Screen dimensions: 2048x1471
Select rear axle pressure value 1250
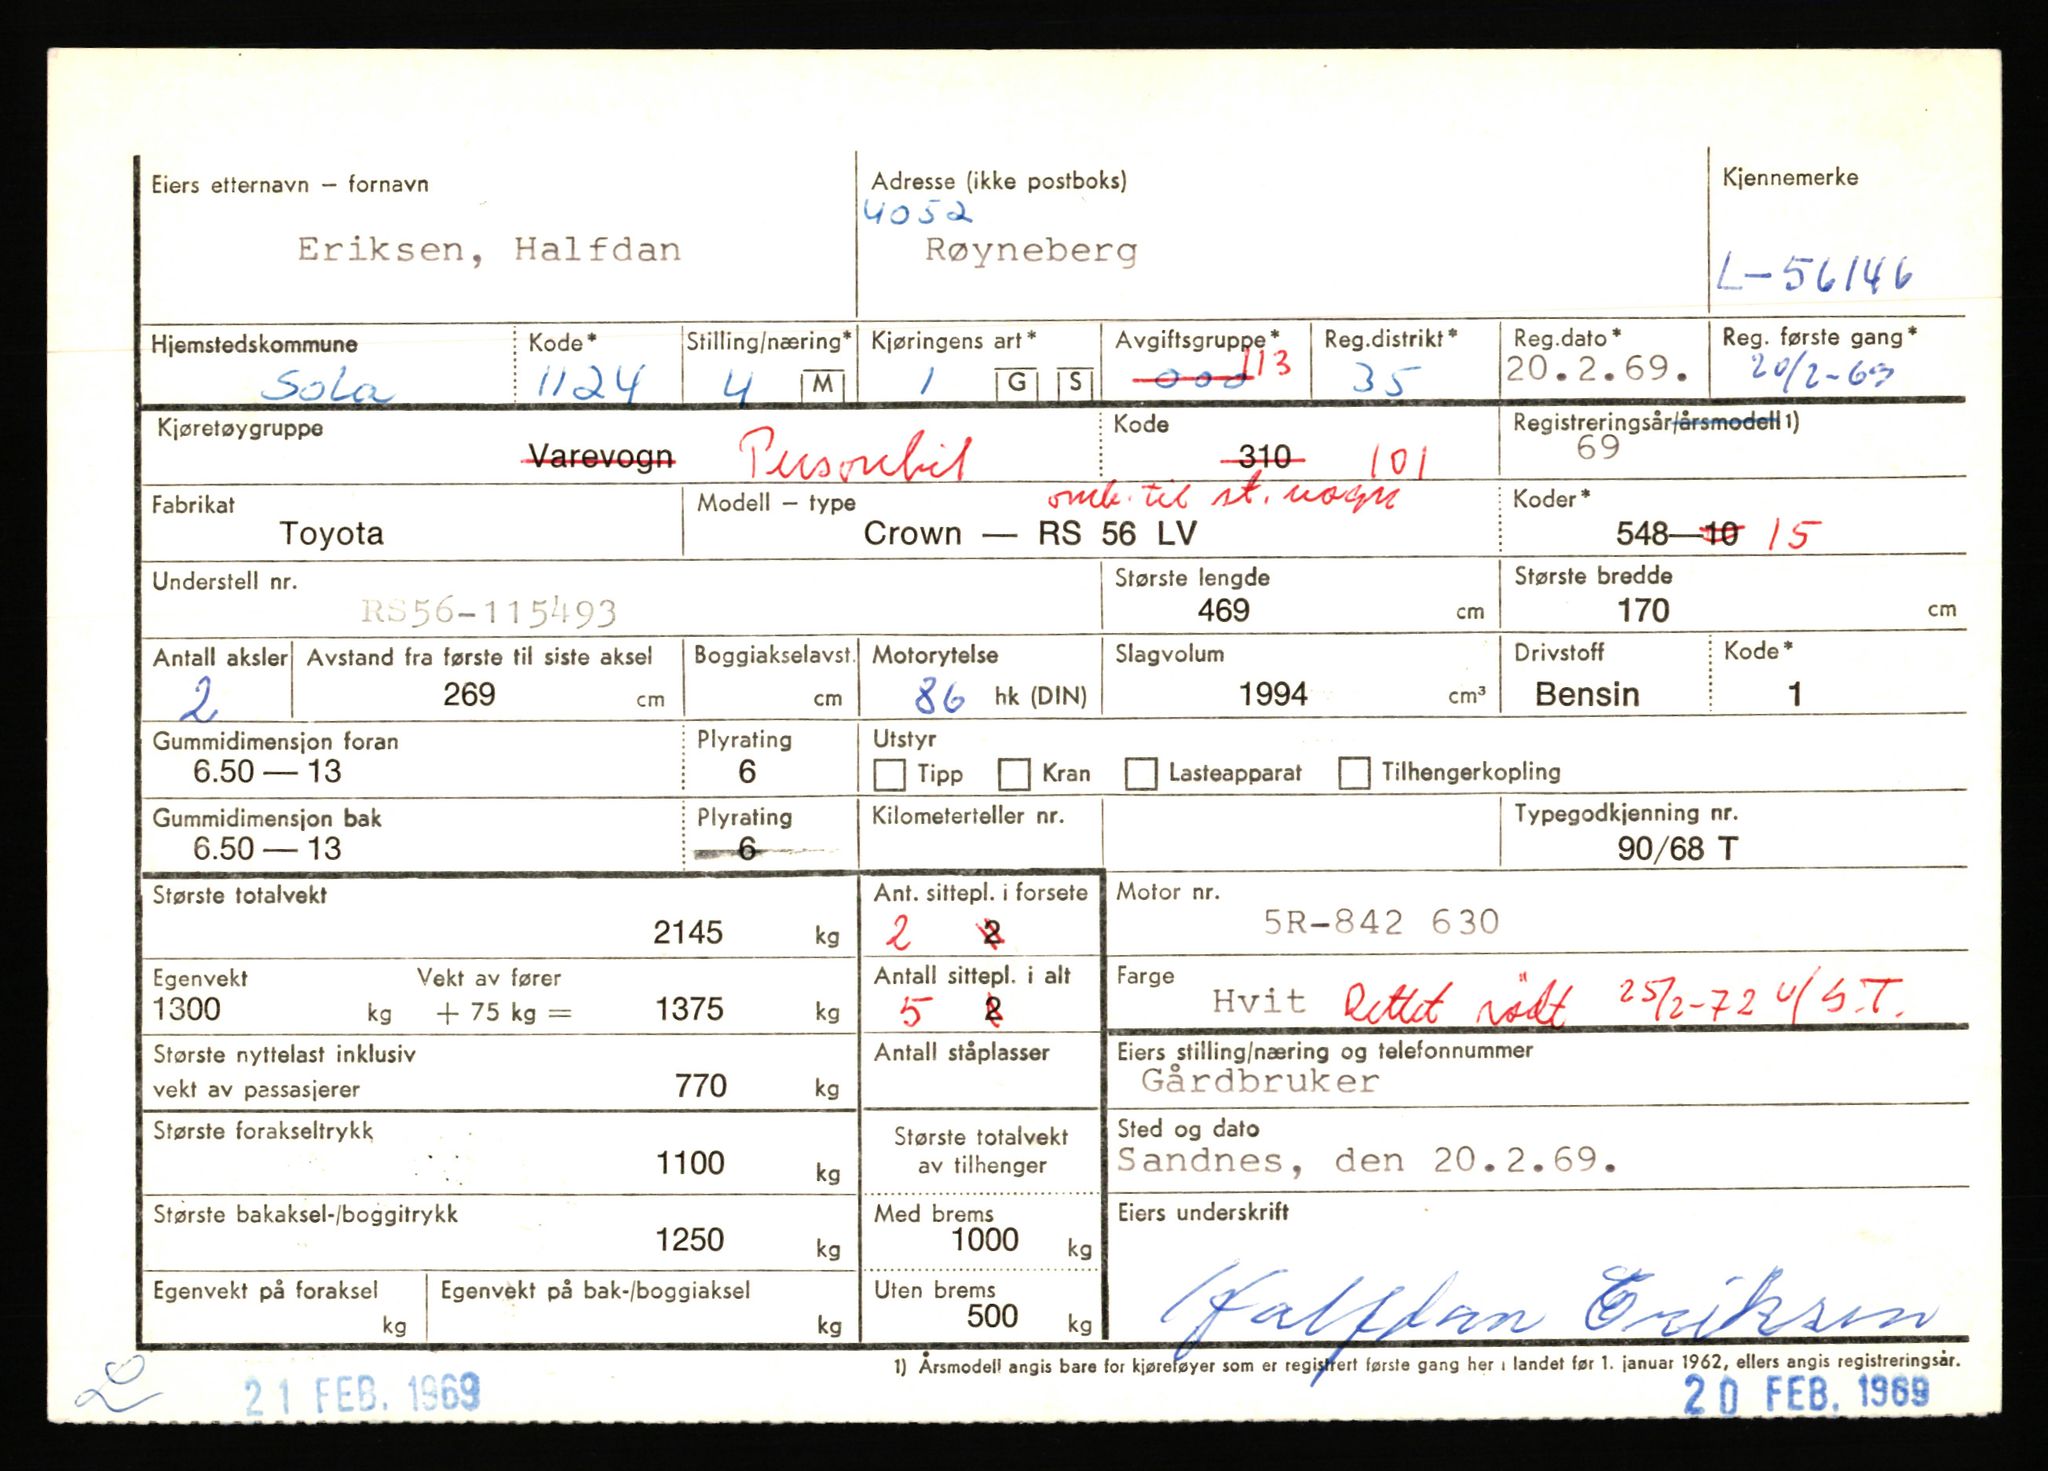click(689, 1239)
